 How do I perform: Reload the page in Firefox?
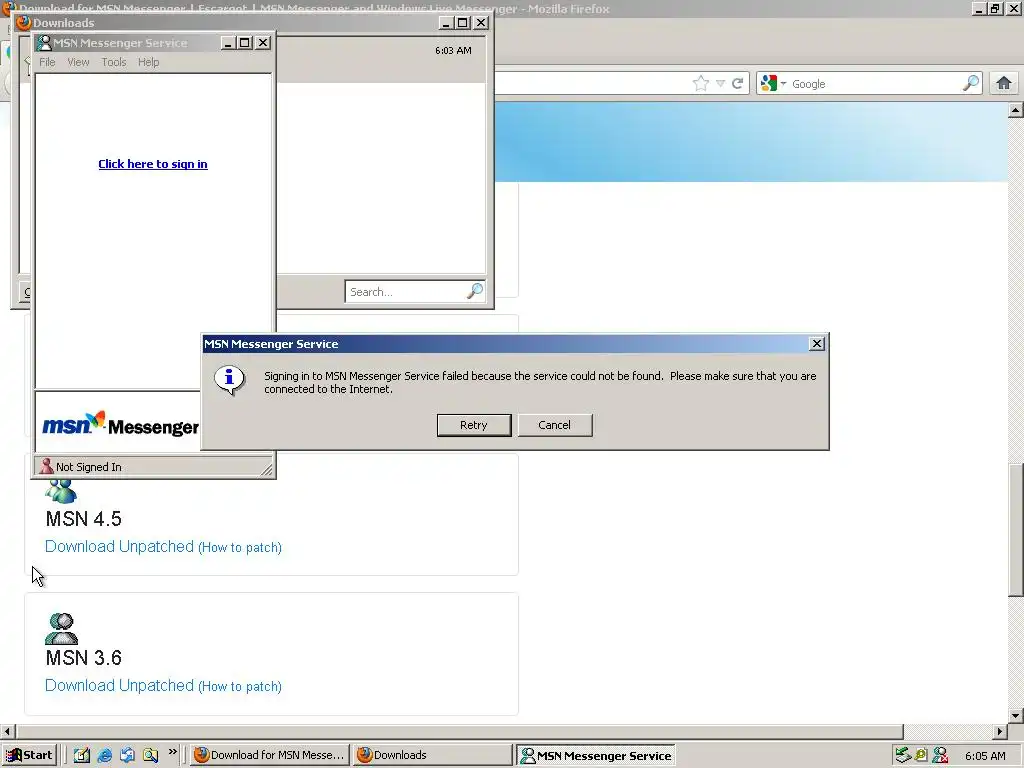point(737,84)
